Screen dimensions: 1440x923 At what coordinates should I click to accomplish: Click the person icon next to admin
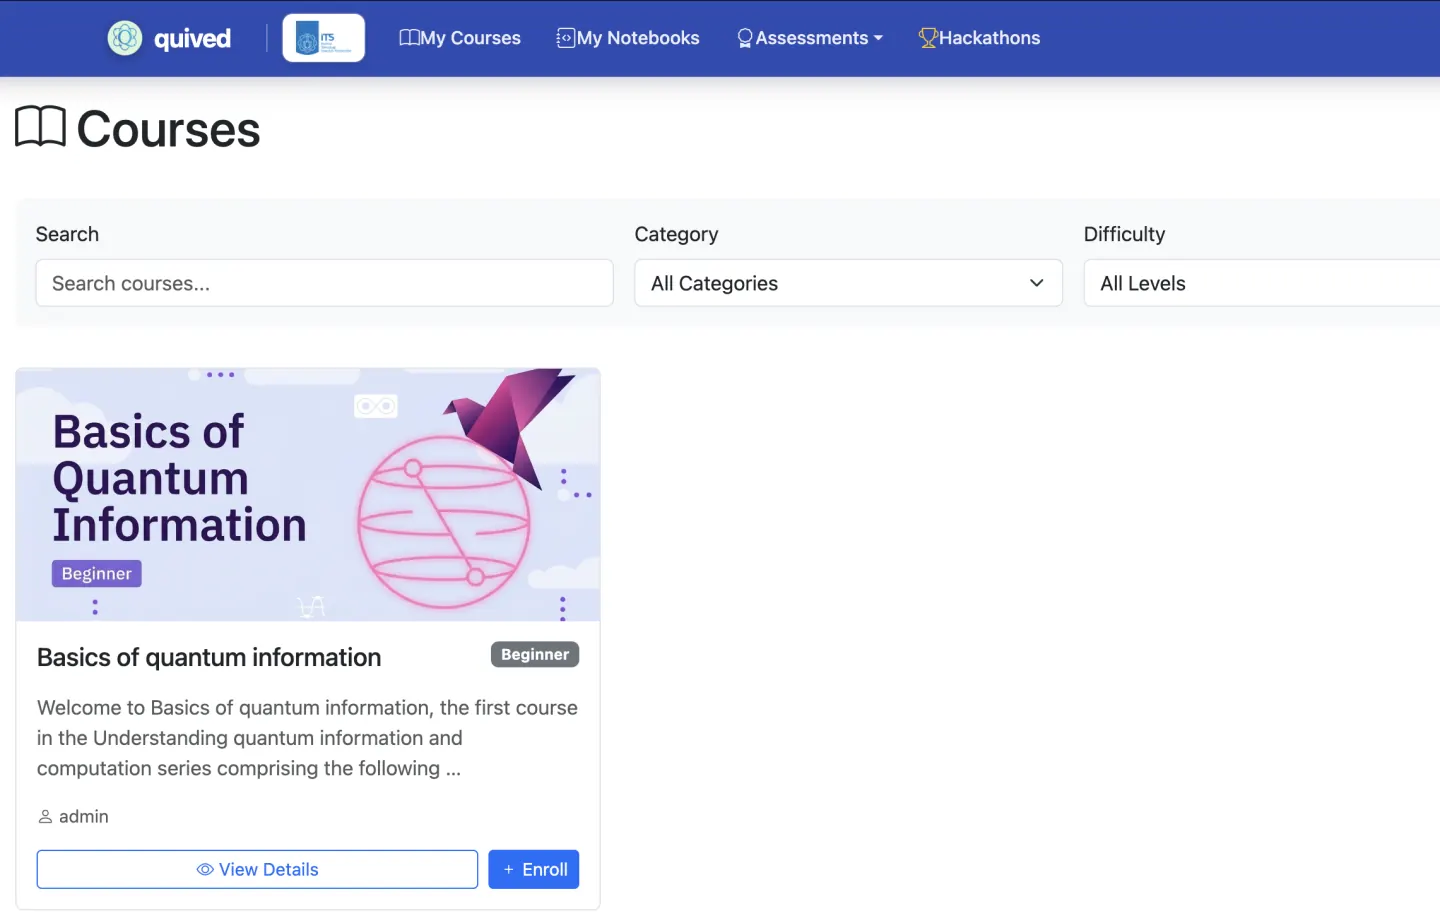45,817
